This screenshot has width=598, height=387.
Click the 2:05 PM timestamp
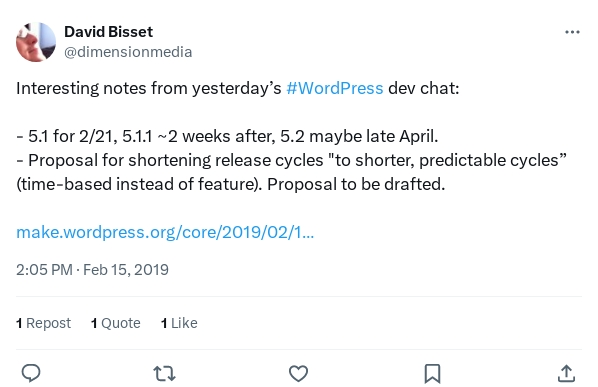tap(44, 270)
